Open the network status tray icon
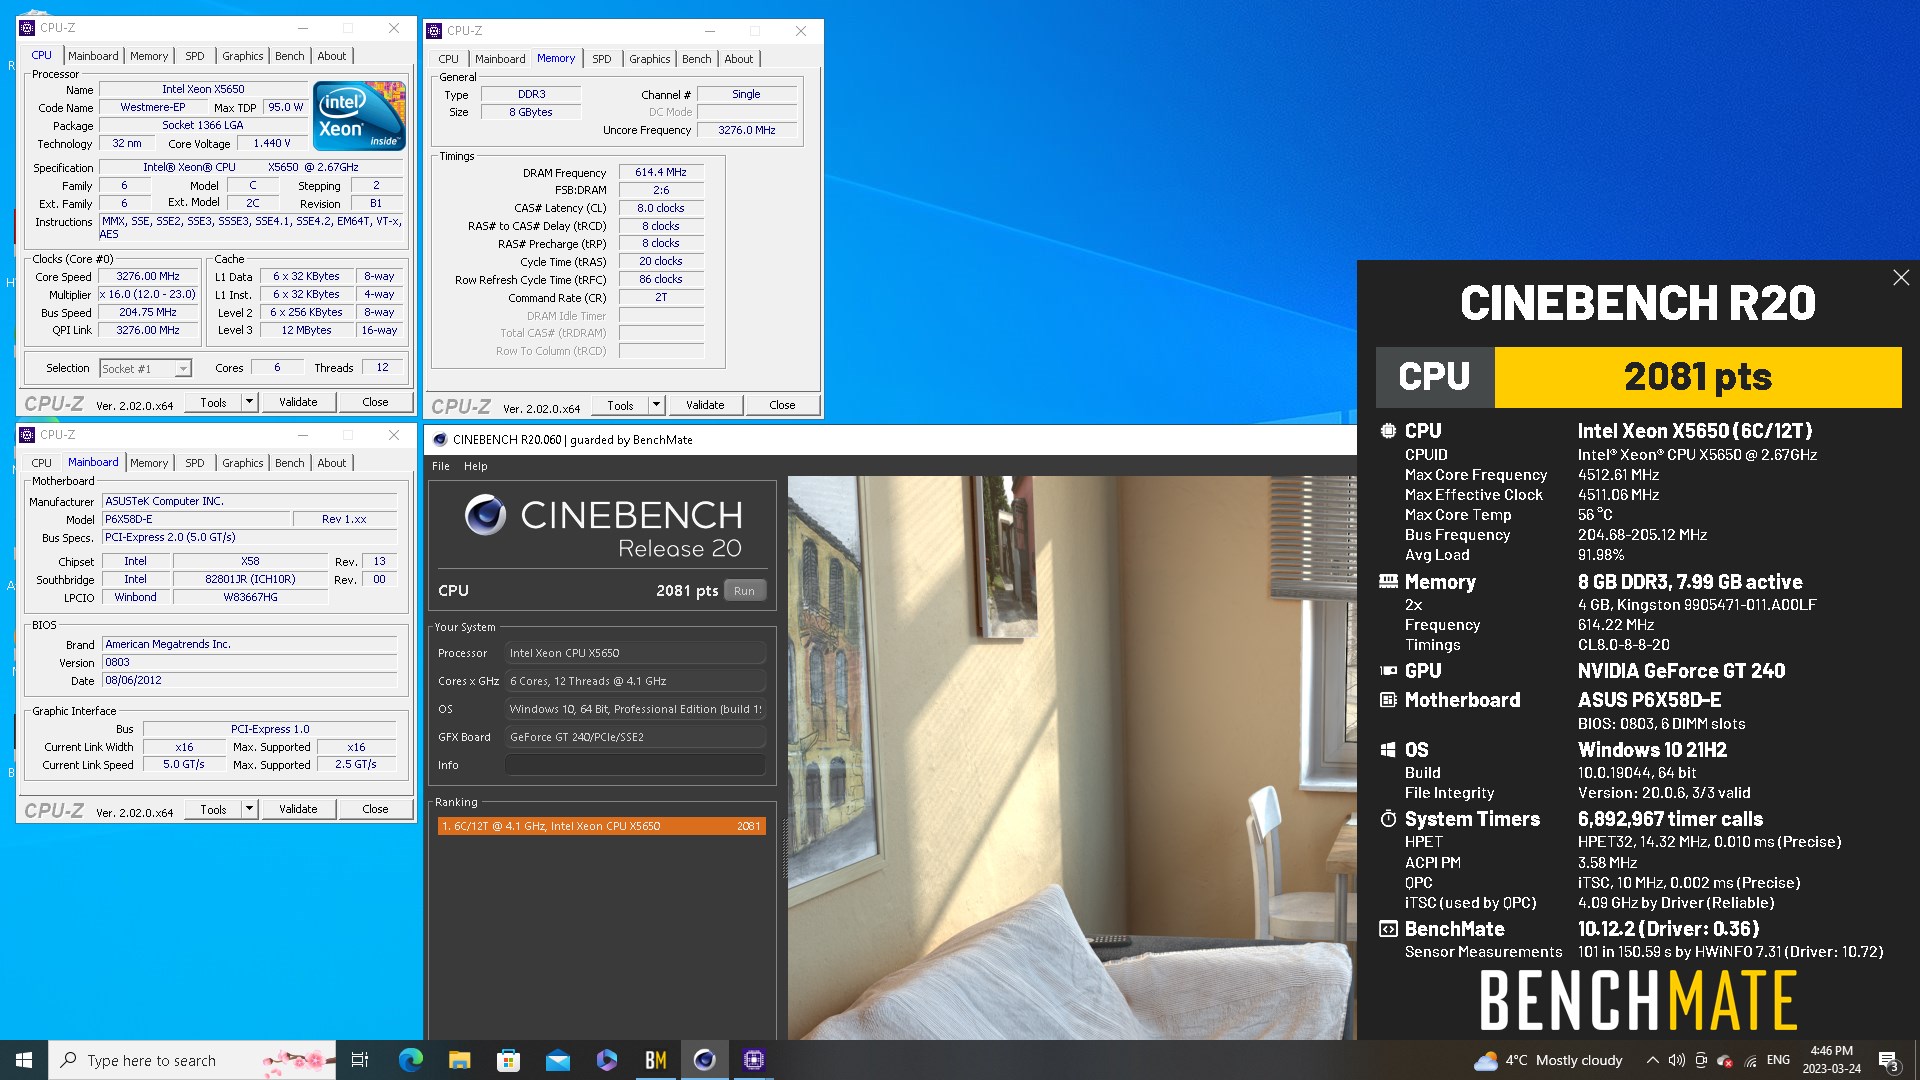1920x1080 pixels. pos(1751,1060)
